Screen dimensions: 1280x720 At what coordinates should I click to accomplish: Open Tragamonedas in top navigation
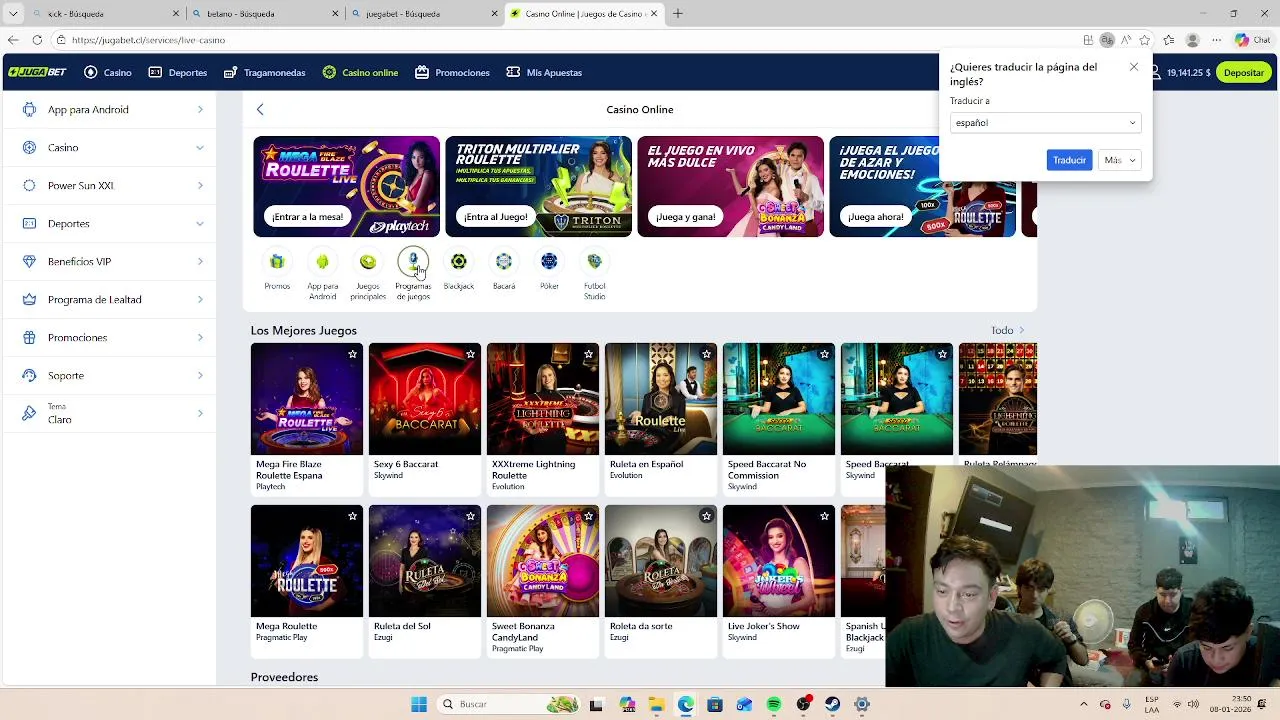pos(265,72)
